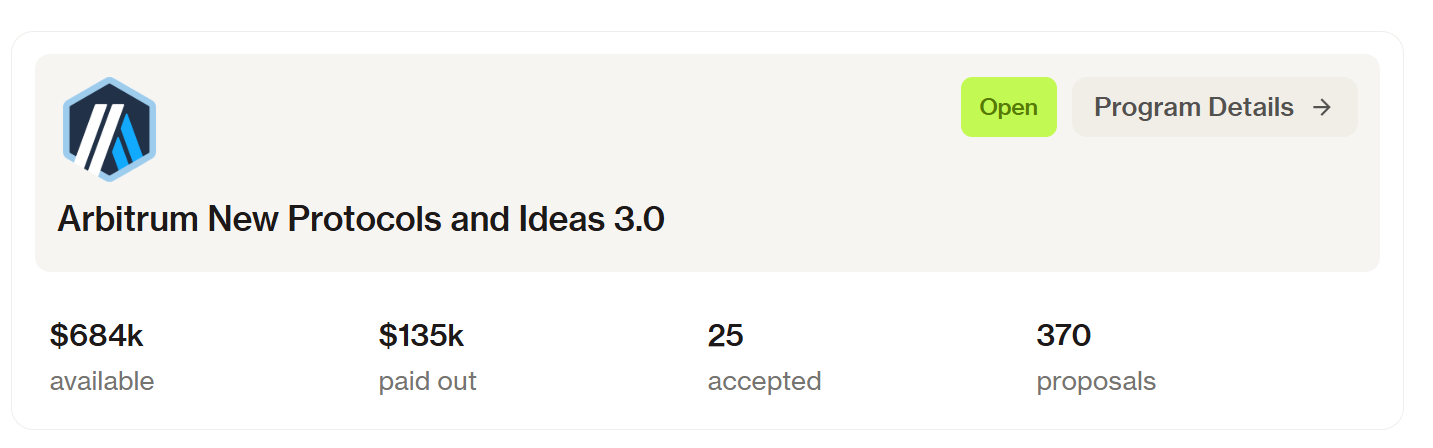Screen dimensions: 1433x448
Task: Click the $684k available amount
Action: (x=96, y=336)
